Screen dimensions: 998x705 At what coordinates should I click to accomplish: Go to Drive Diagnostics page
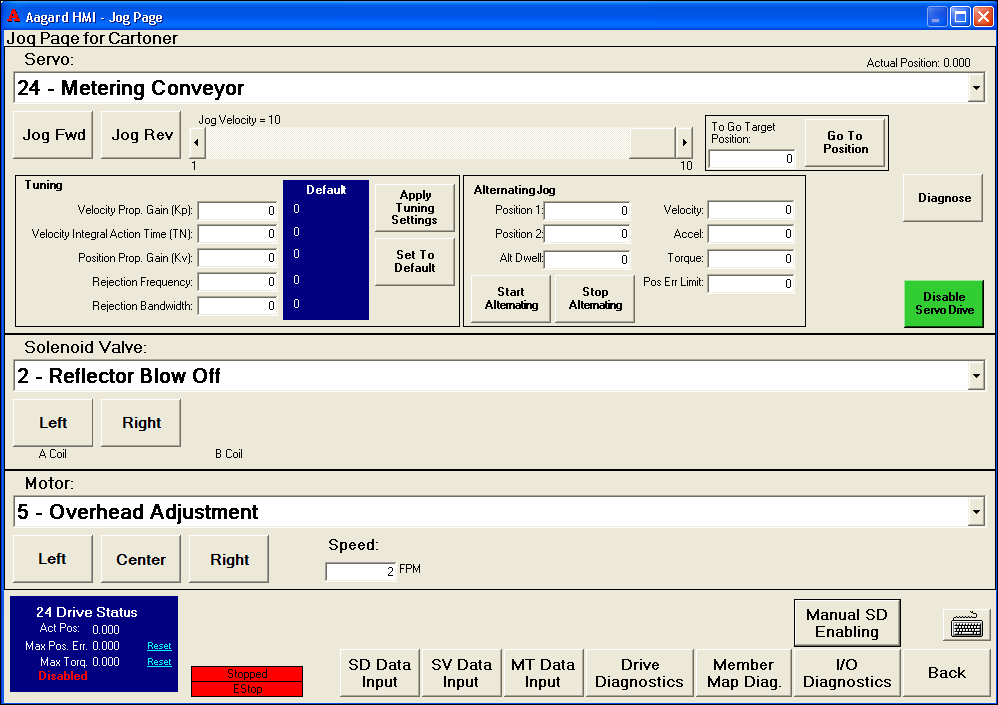pos(639,673)
